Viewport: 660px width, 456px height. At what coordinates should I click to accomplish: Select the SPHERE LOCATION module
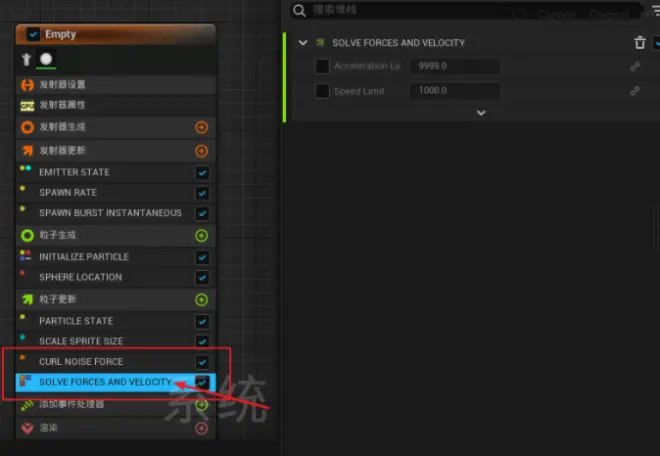click(116, 277)
